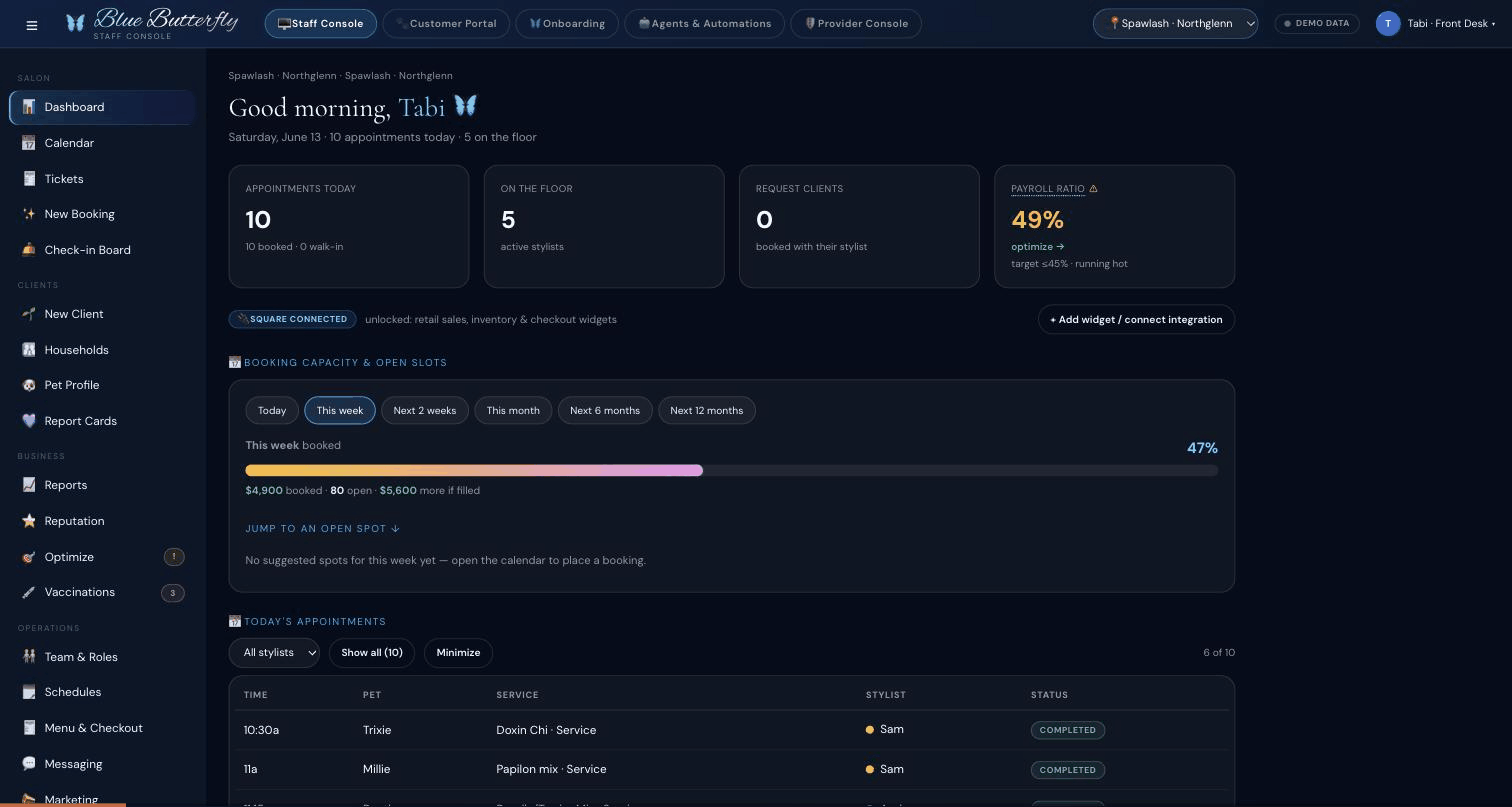Screen dimensions: 1512x807
Task: Click the Messaging speech bubble icon
Action: [29, 764]
